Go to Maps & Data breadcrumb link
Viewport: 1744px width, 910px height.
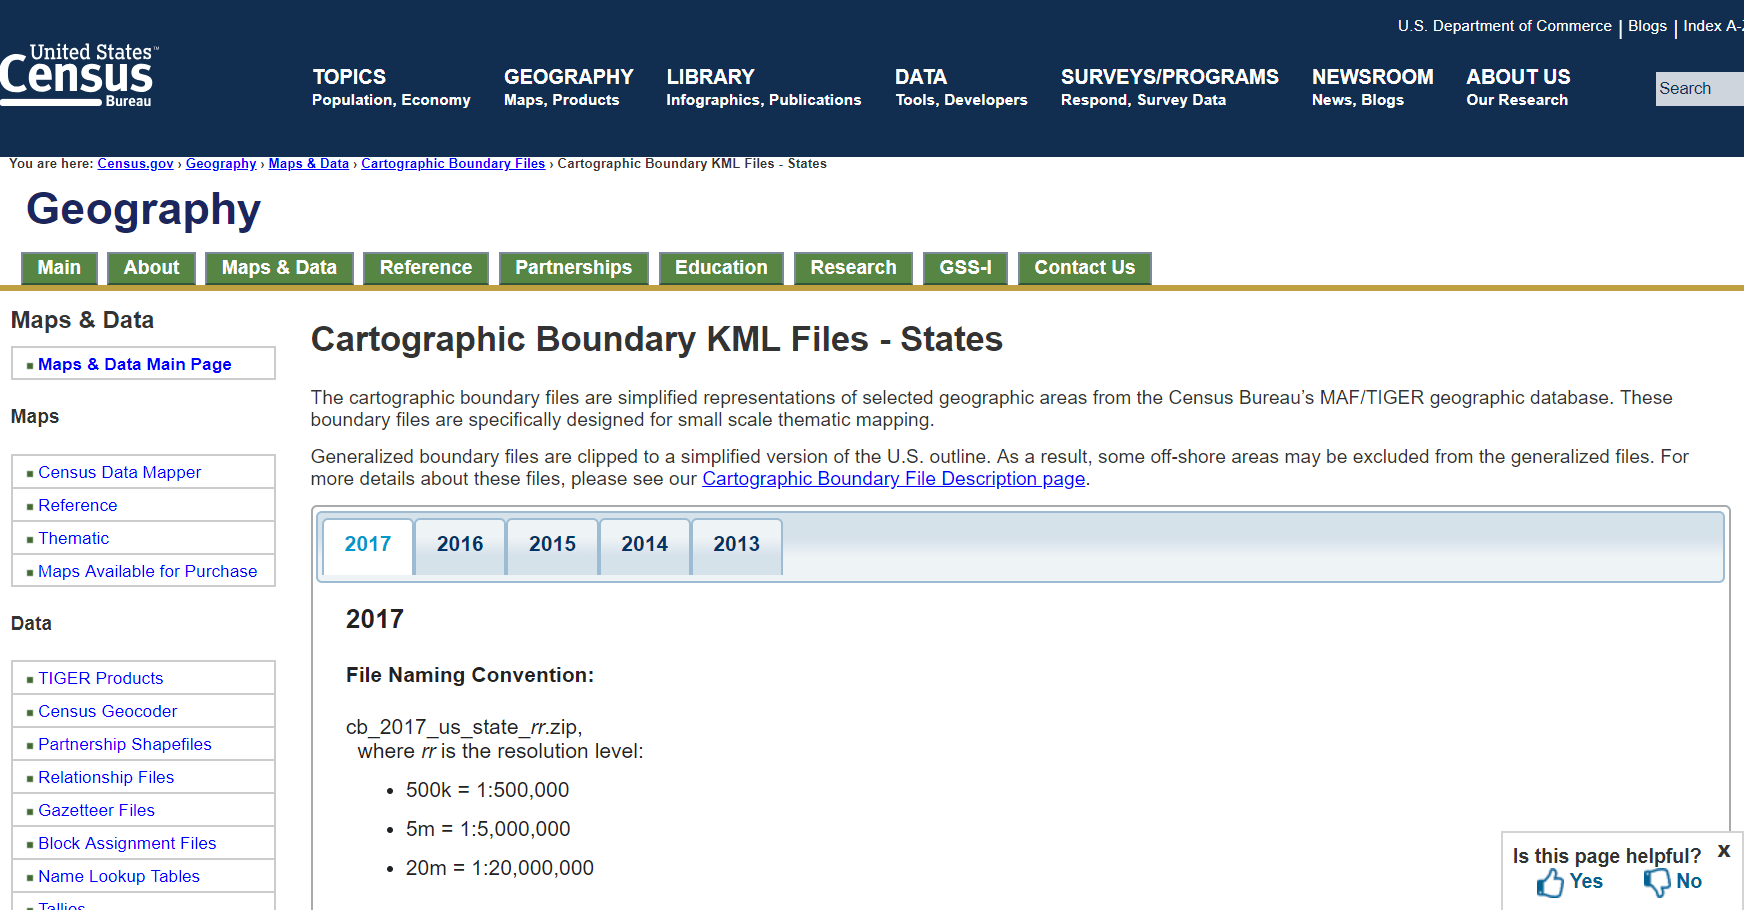[308, 164]
